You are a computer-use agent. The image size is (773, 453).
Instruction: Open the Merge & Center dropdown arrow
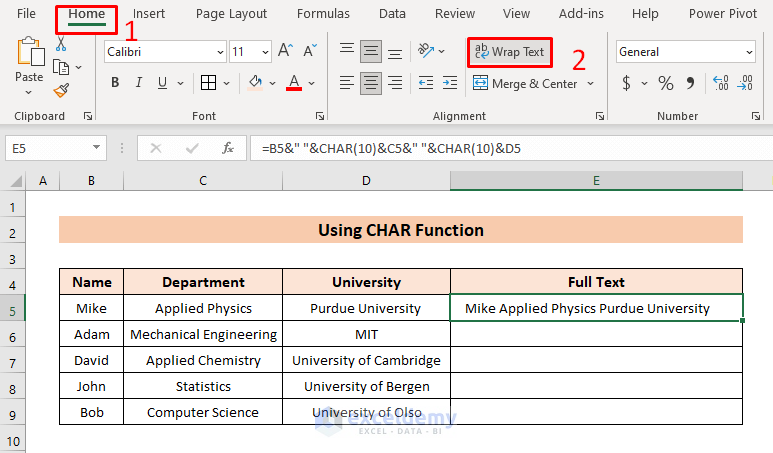(590, 84)
